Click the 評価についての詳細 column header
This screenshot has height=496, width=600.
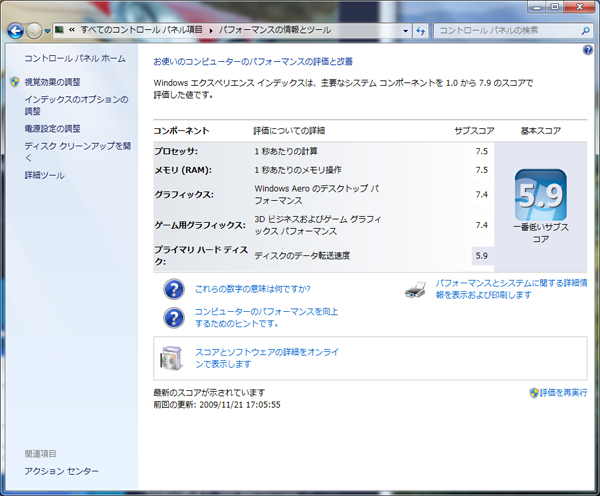[x=289, y=131]
